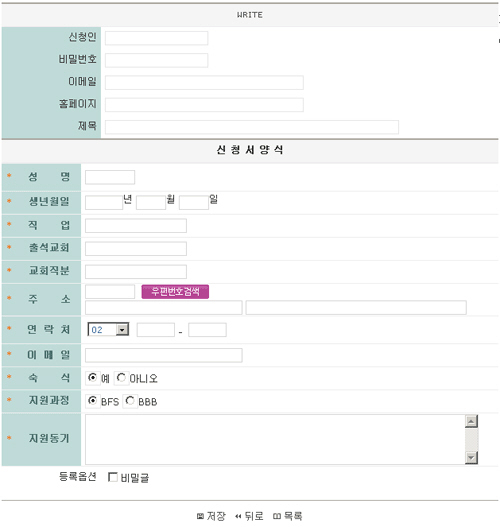Click the 직업 occupation input field
The width and height of the screenshot is (500, 527).
pyautogui.click(x=136, y=226)
